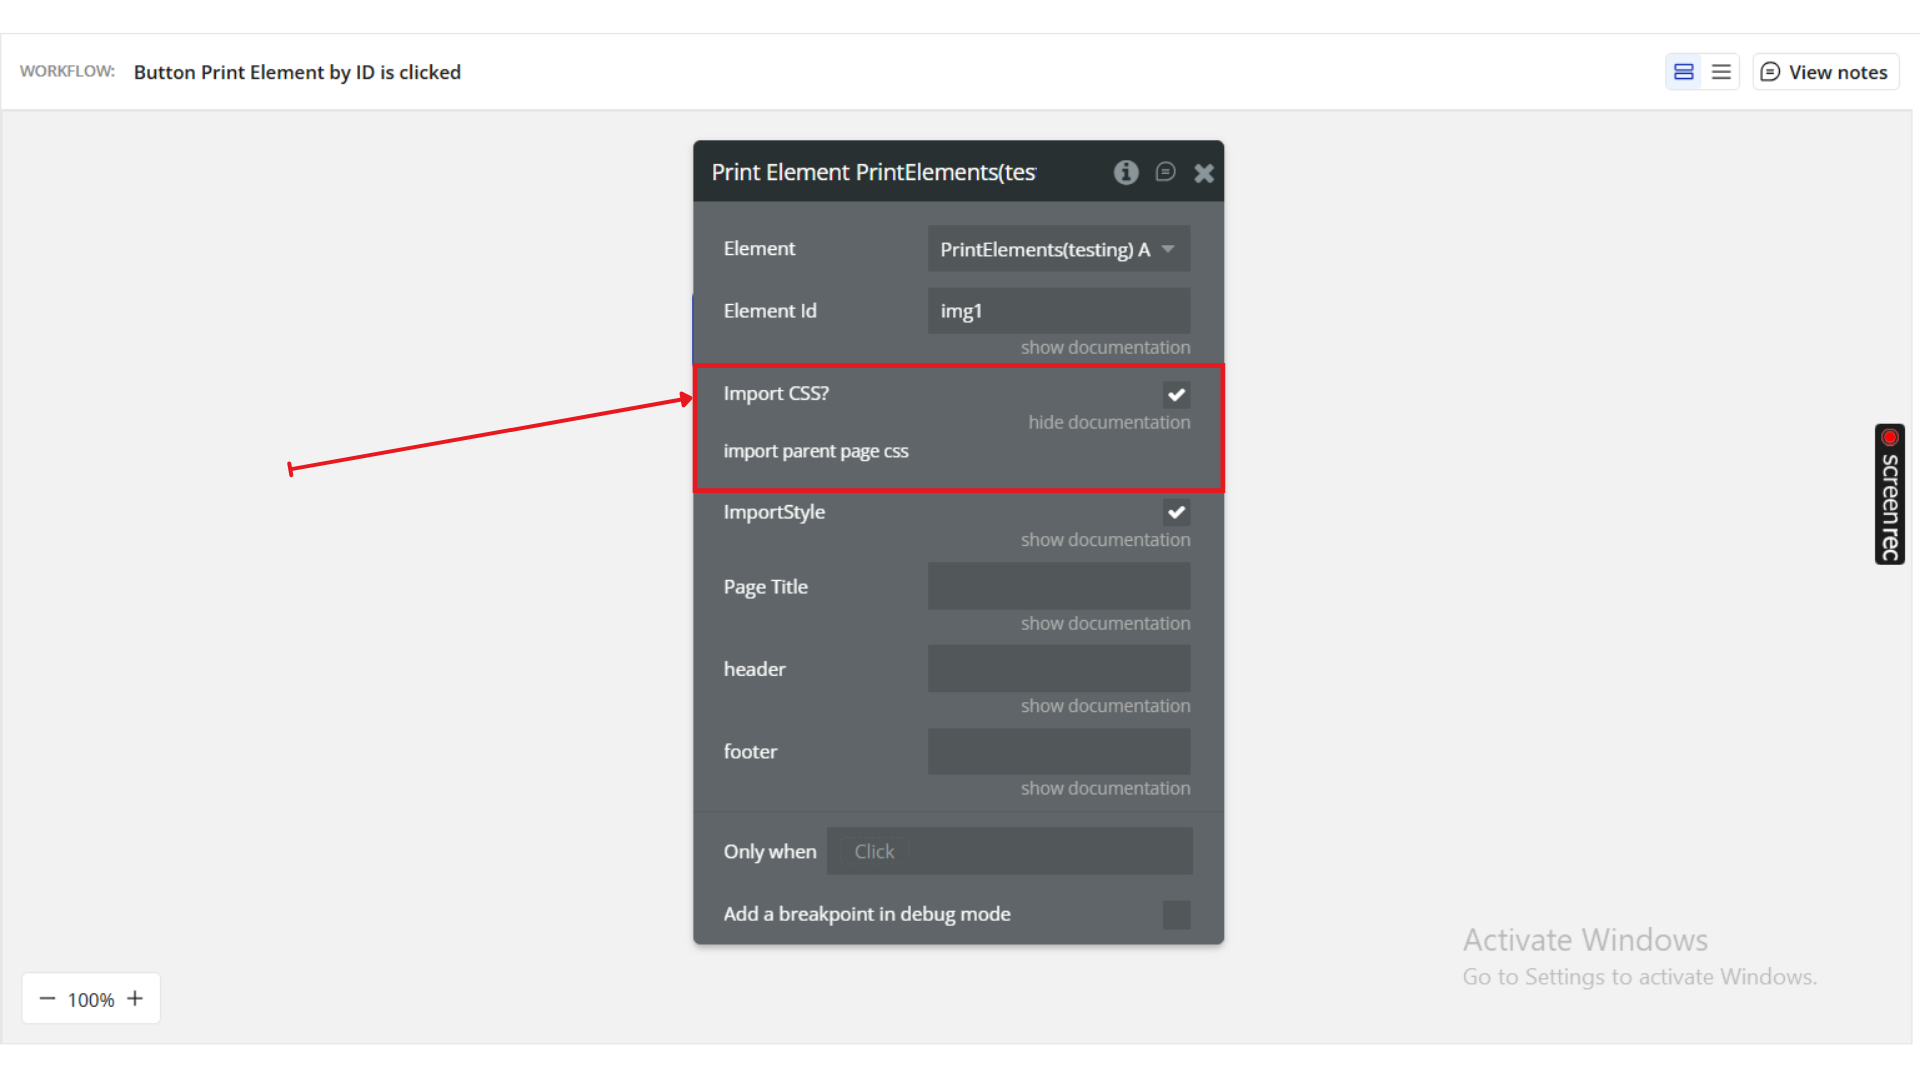Image resolution: width=1920 pixels, height=1080 pixels.
Task: Click the footer text input field
Action: pos(1058,751)
